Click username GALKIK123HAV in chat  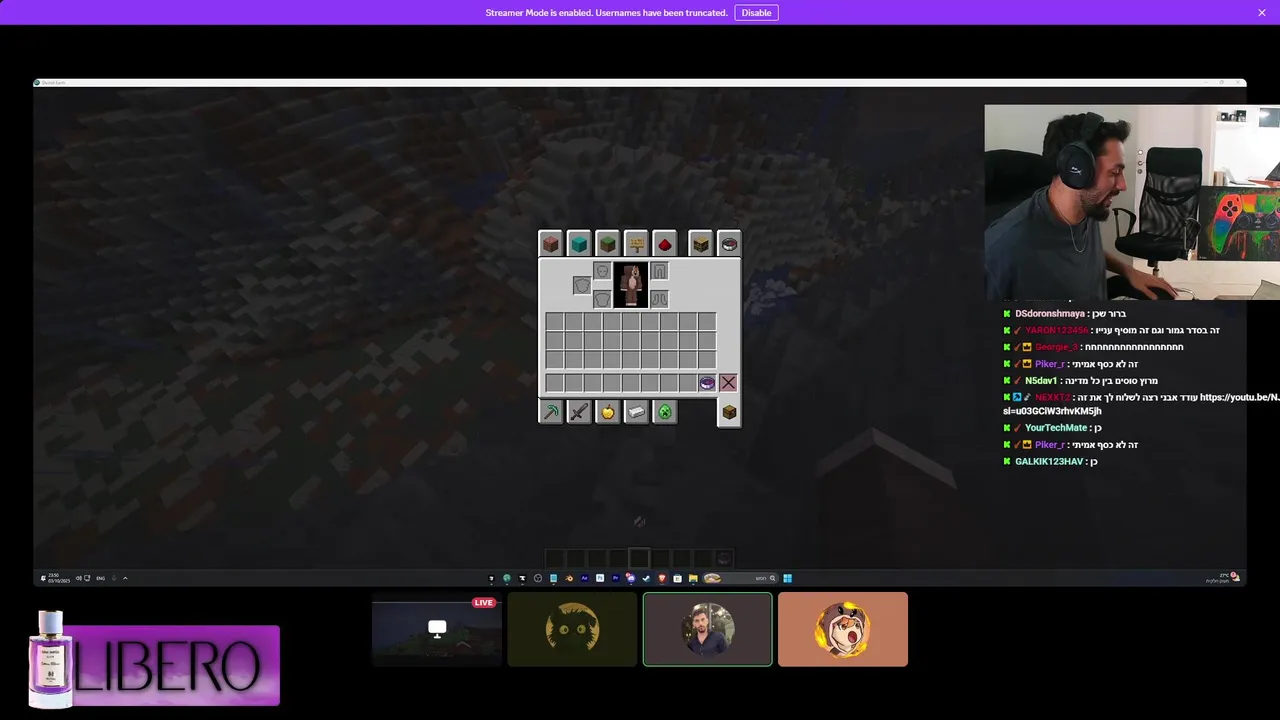point(1049,462)
